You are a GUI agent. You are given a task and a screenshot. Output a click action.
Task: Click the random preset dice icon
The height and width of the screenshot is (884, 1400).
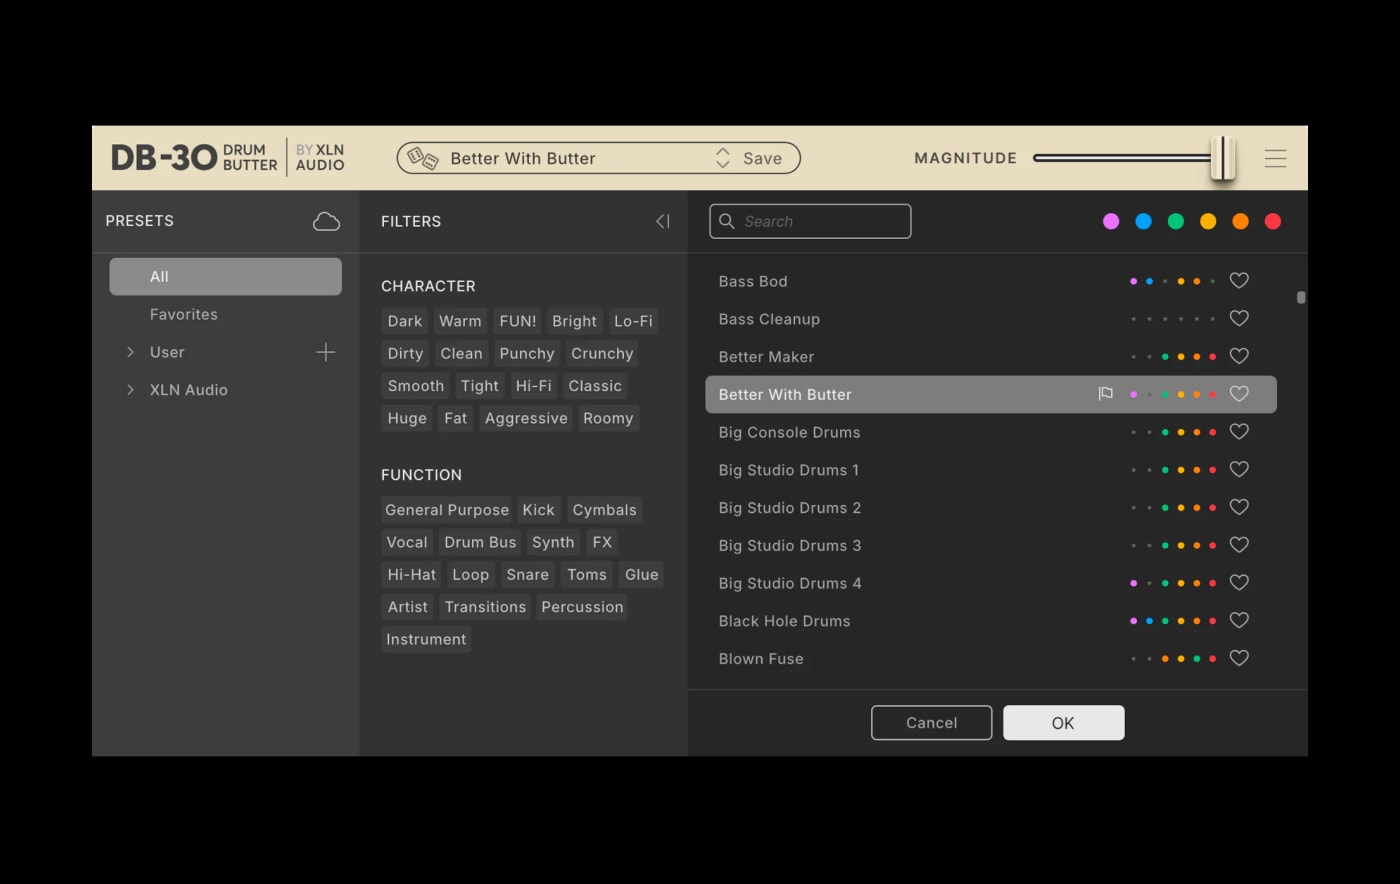tap(423, 158)
